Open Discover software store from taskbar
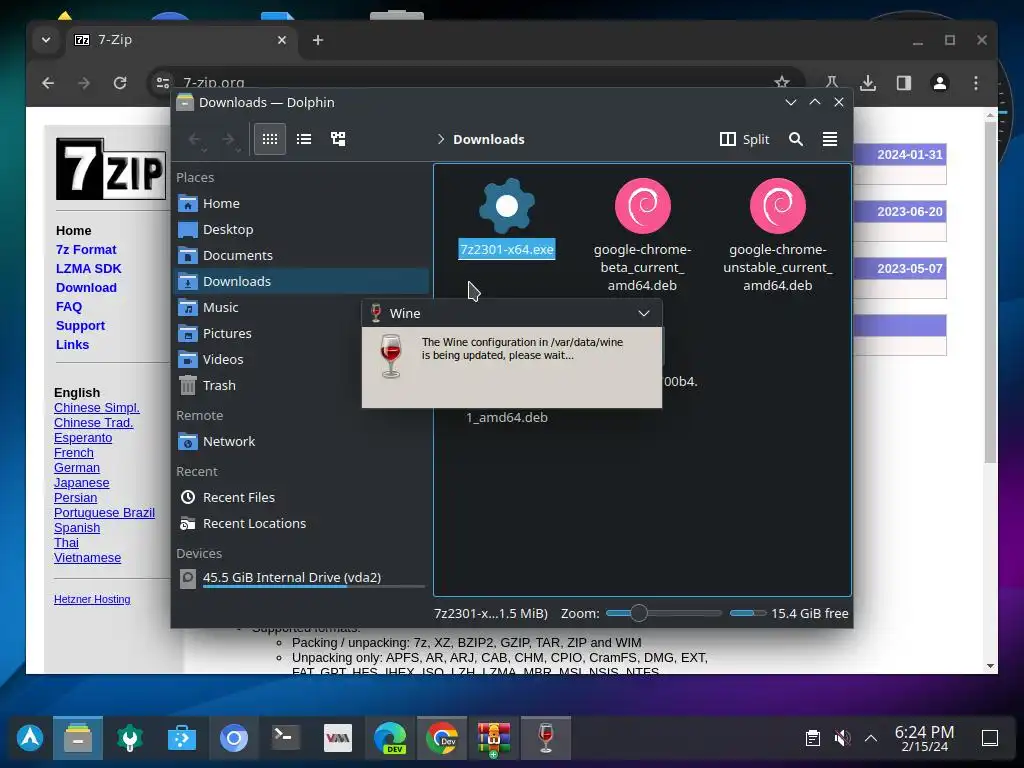This screenshot has height=768, width=1024. click(x=182, y=739)
